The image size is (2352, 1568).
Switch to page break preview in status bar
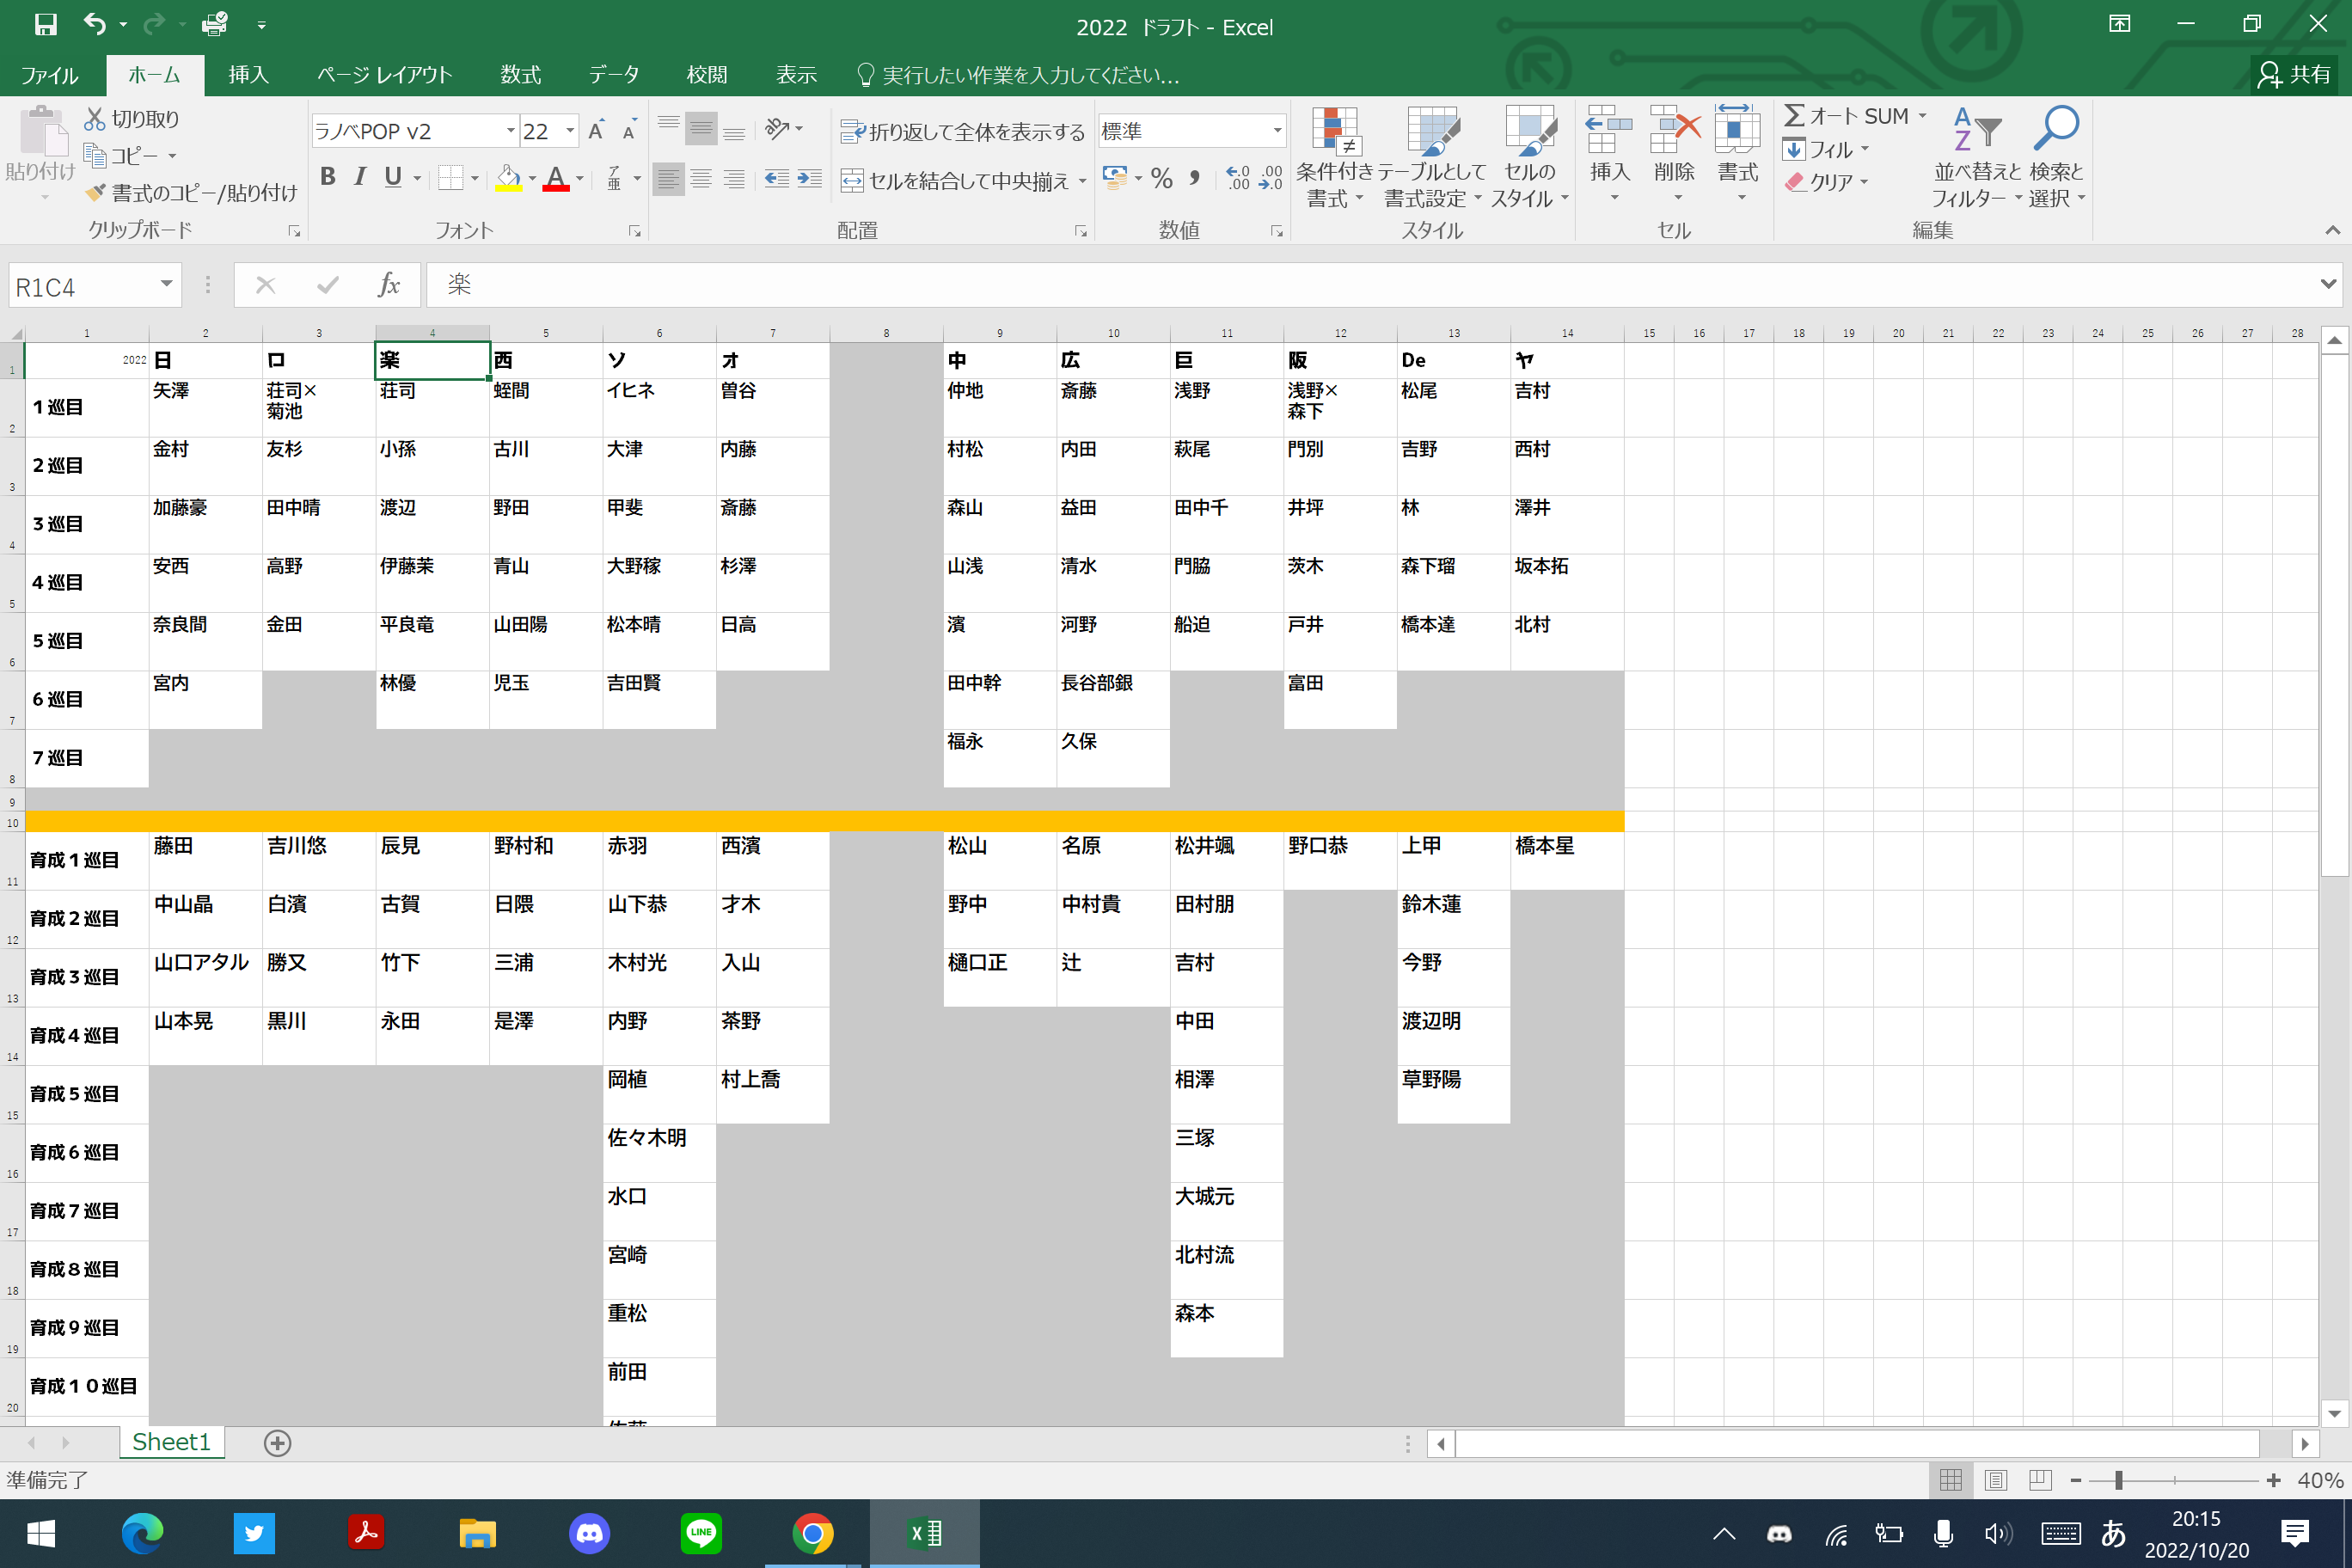point(2040,1480)
